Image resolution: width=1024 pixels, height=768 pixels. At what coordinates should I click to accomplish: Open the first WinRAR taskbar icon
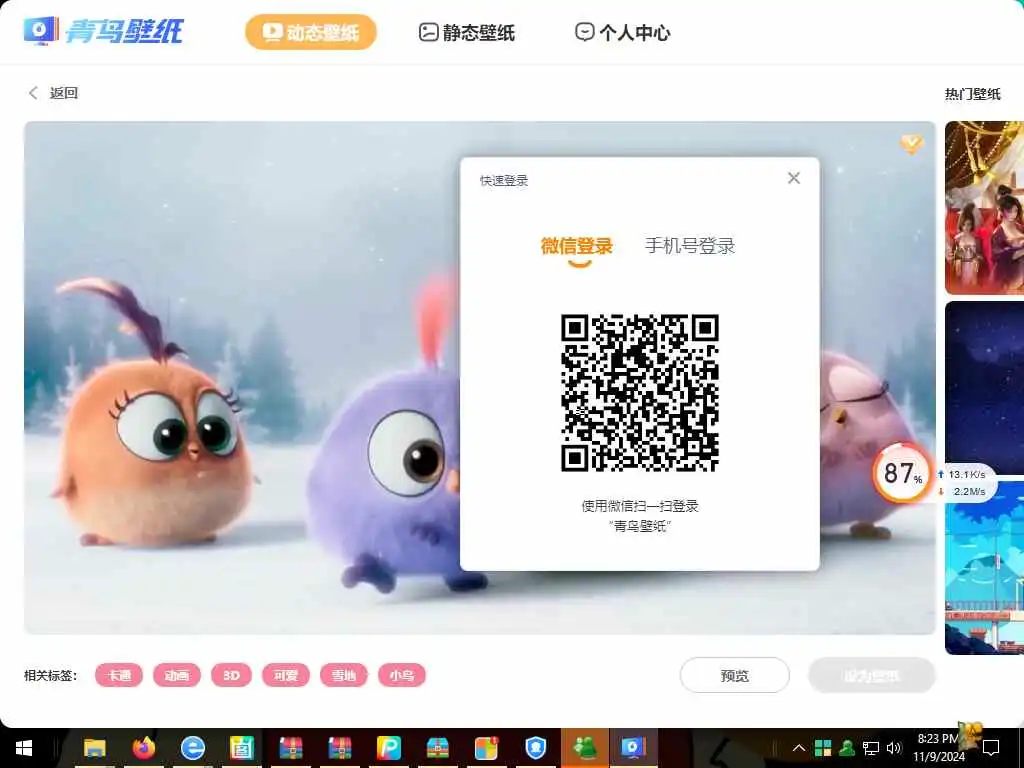[x=291, y=748]
